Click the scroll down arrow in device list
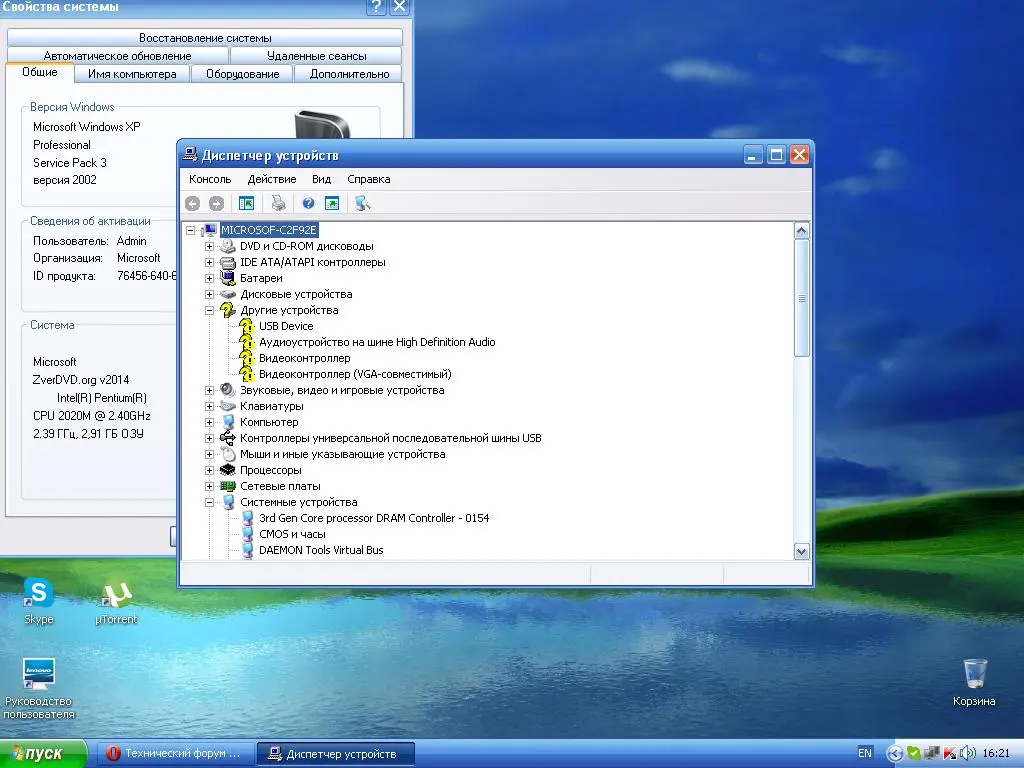Viewport: 1024px width, 768px height. pyautogui.click(x=801, y=551)
